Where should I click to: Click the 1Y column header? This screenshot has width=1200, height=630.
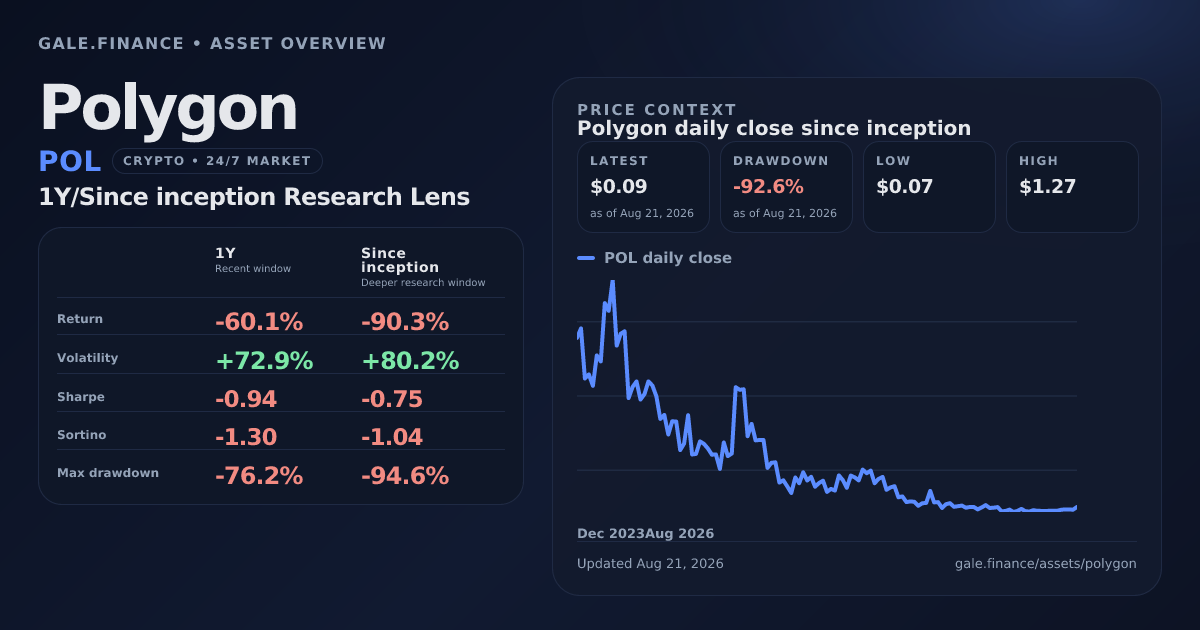point(225,253)
